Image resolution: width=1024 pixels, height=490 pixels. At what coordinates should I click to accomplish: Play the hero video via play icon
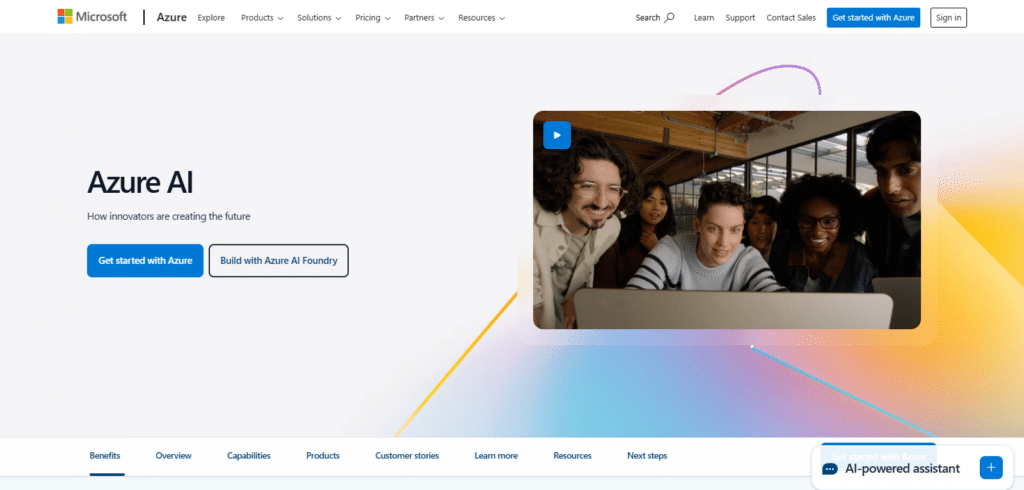pos(557,135)
